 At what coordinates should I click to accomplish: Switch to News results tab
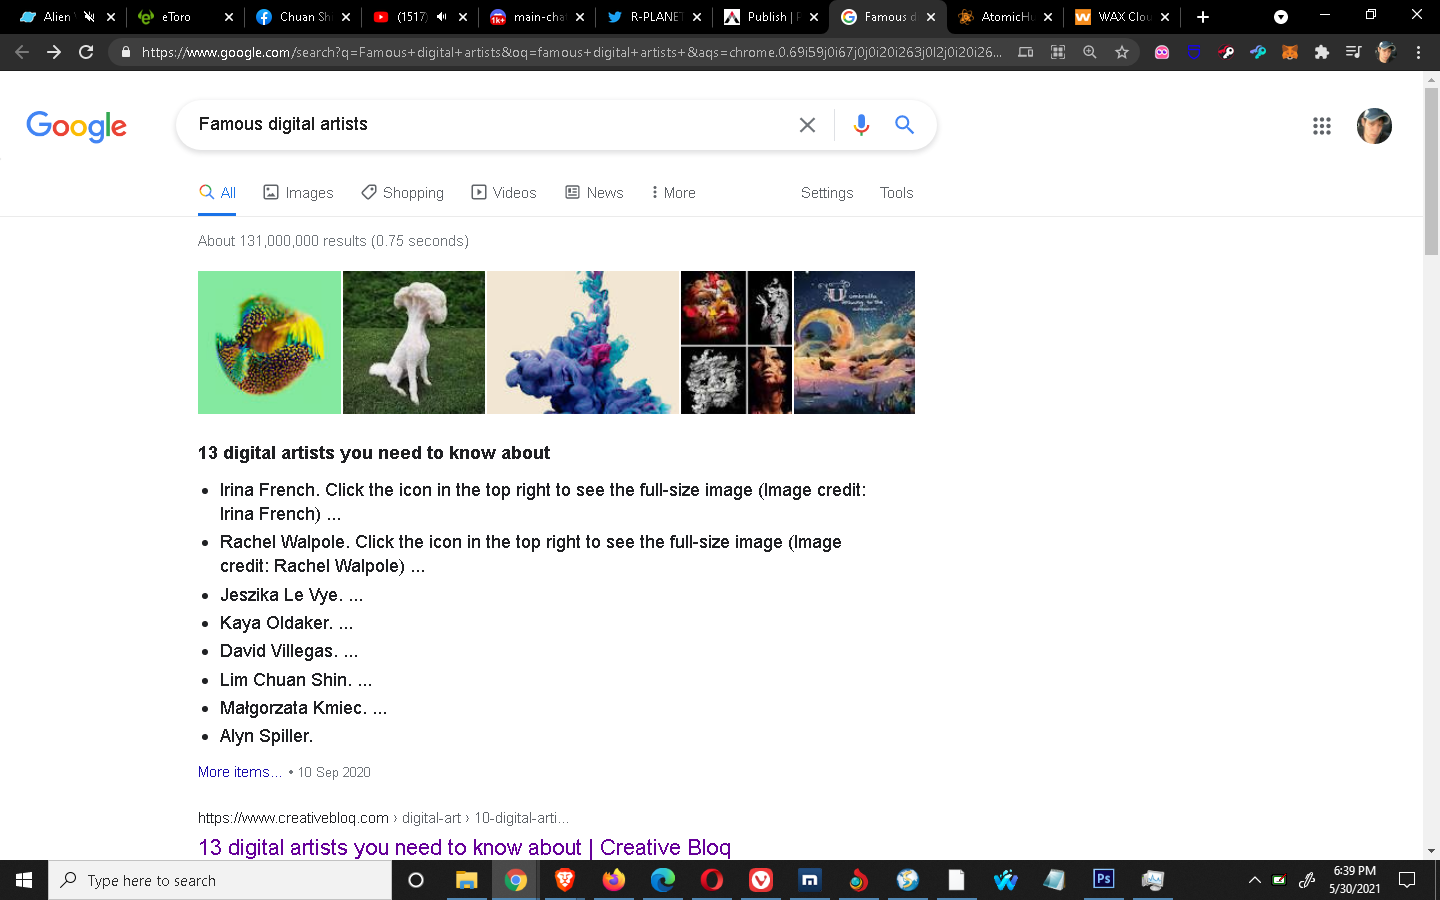594,193
